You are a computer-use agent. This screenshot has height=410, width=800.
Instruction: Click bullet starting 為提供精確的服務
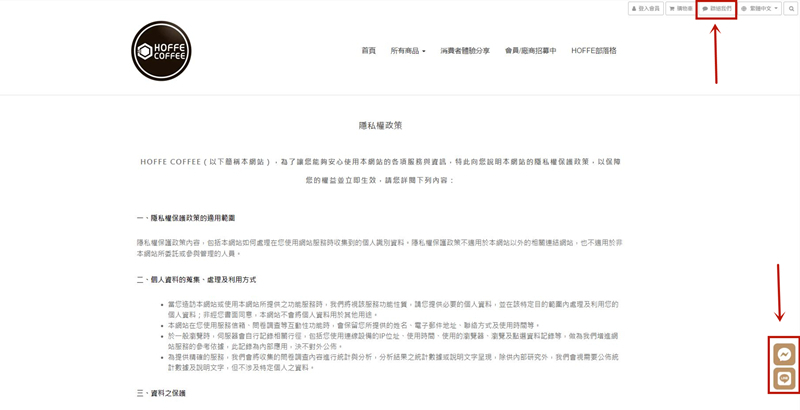393,362
